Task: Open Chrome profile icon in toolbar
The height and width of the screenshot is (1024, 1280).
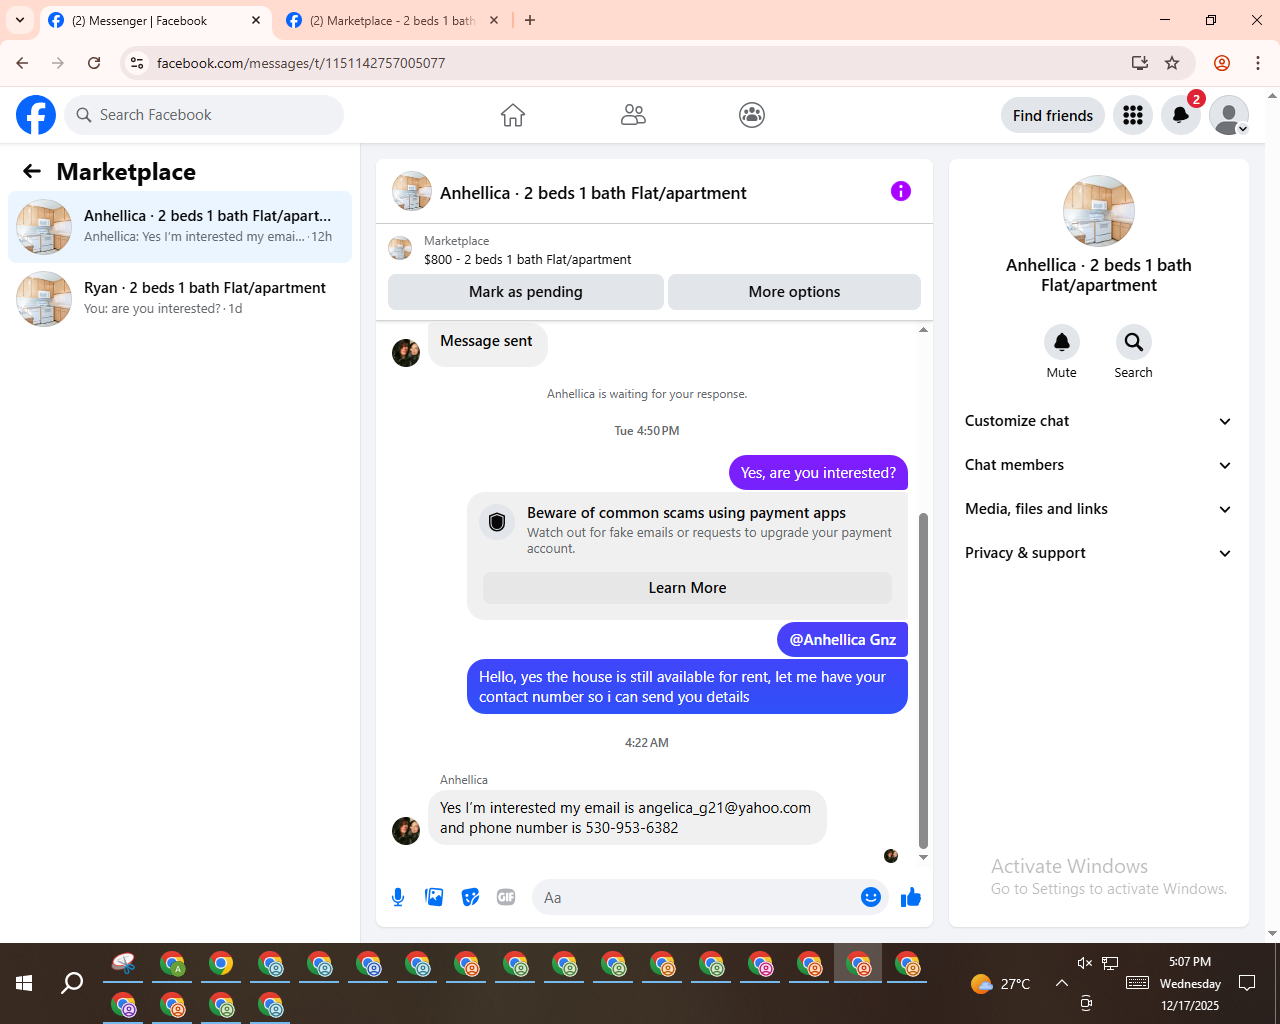Action: click(1222, 63)
